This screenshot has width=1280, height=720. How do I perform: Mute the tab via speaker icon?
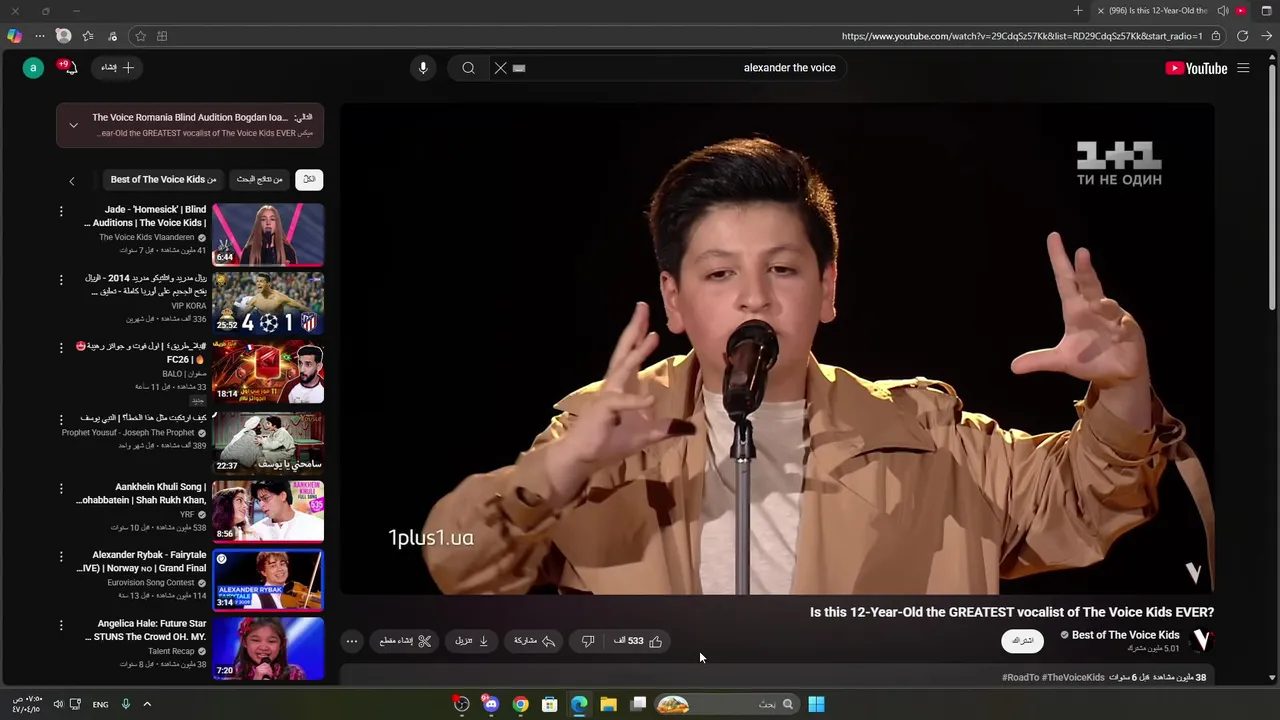point(1223,11)
